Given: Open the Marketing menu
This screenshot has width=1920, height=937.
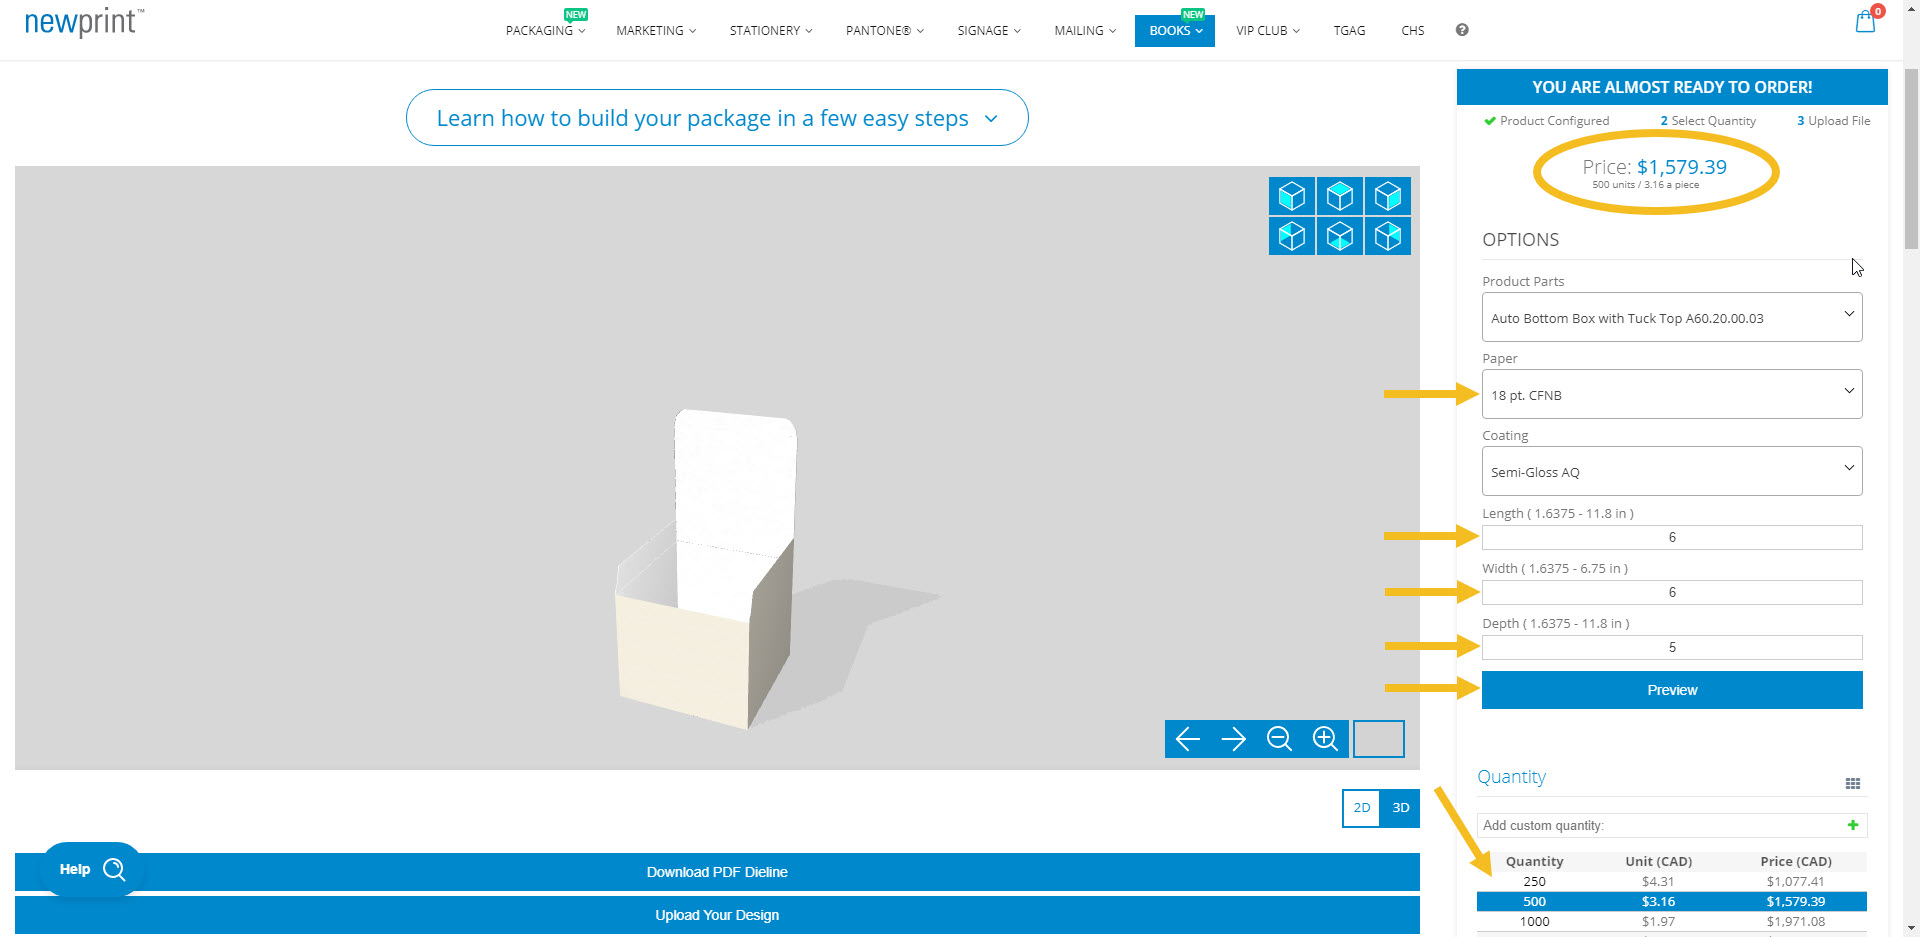Looking at the screenshot, I should click(656, 30).
